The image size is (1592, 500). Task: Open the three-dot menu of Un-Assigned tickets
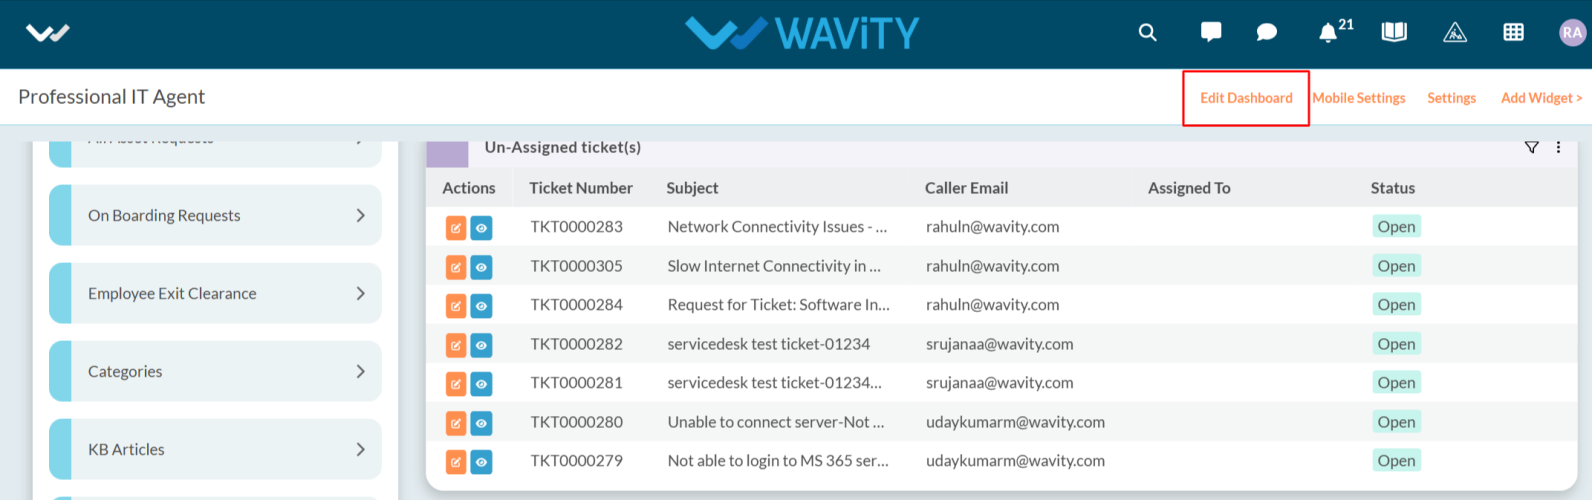[1558, 147]
